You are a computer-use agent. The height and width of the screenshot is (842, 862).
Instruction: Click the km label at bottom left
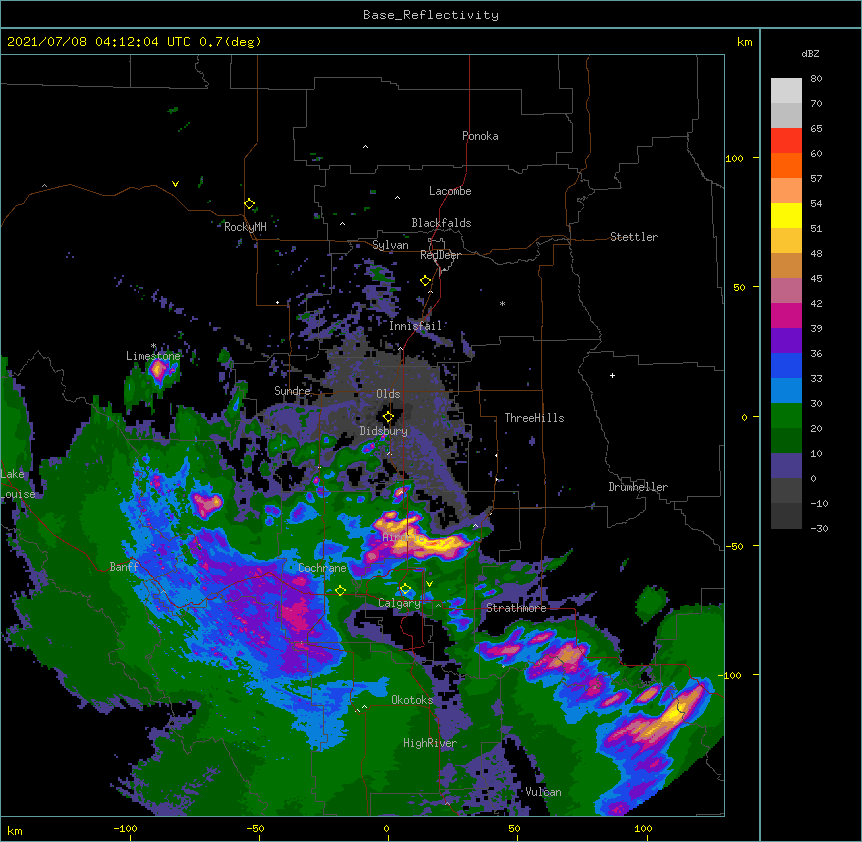(15, 830)
